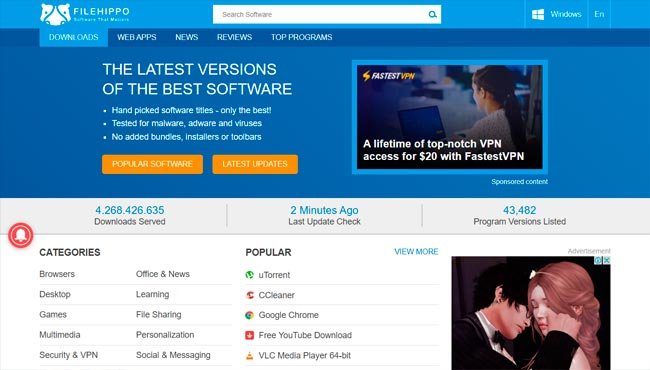Click the FileHippo logo
Viewport: 650px width, 370px height.
point(85,14)
